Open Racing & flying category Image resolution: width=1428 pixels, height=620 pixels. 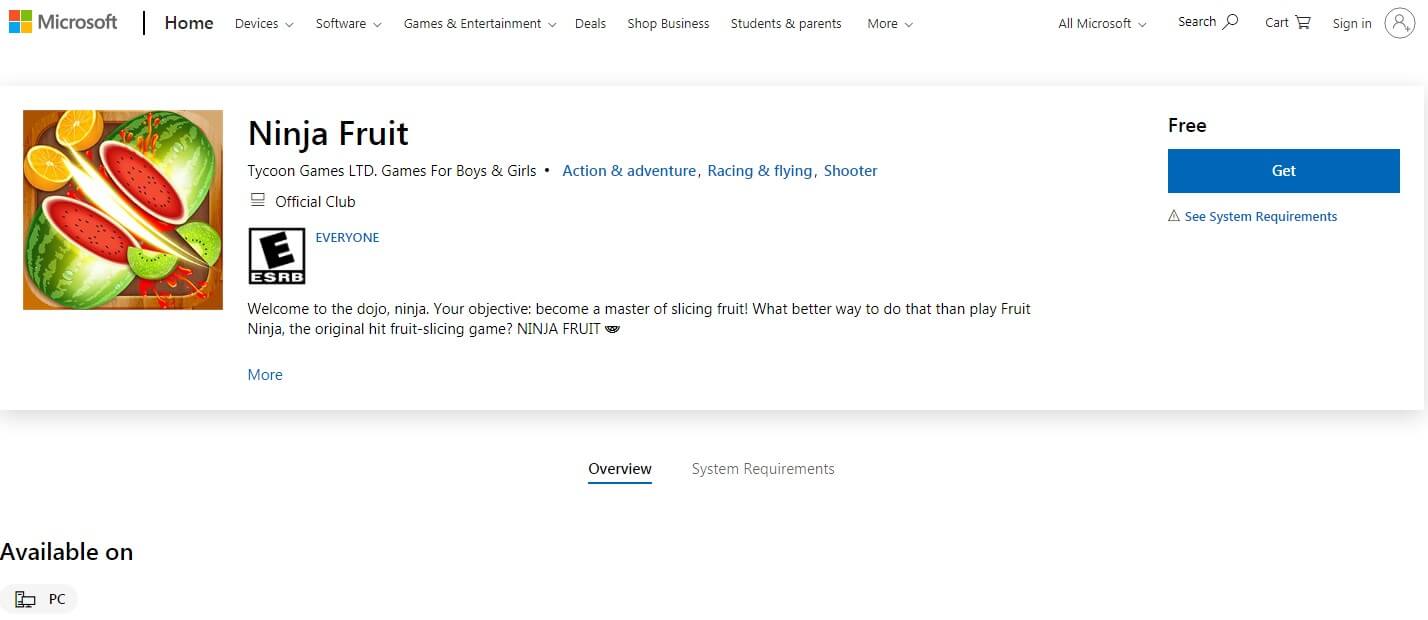click(x=760, y=171)
